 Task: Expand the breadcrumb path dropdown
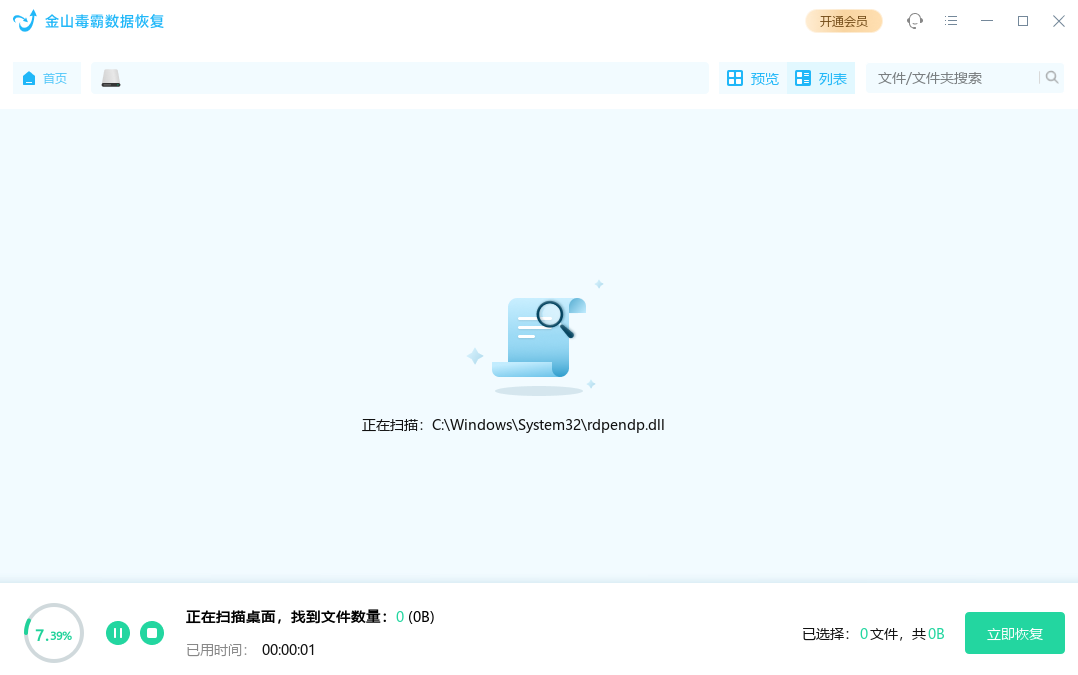[400, 77]
